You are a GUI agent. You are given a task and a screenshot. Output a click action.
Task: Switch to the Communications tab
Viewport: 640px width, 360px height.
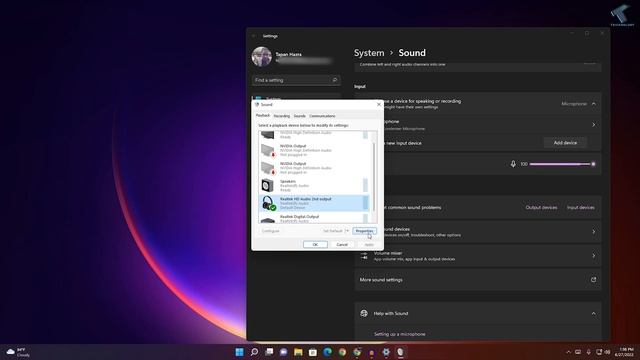tap(322, 116)
